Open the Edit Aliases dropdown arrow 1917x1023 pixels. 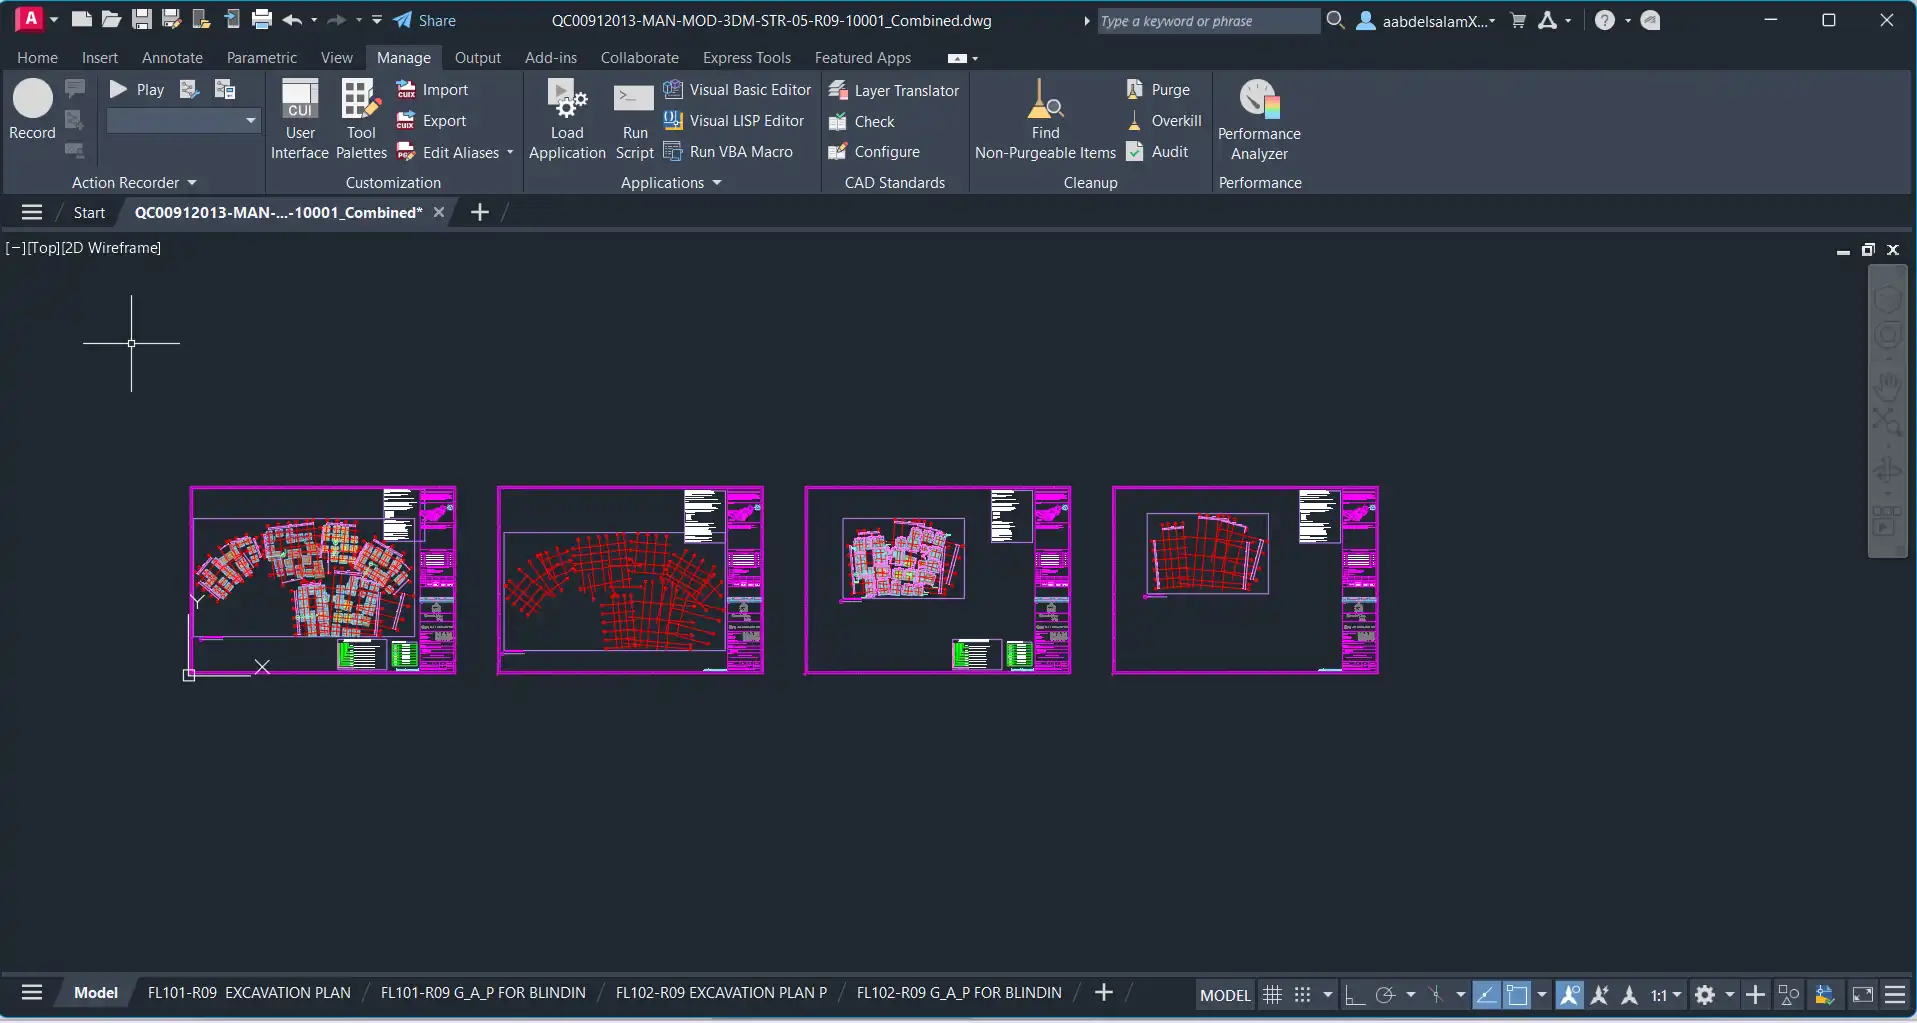tap(510, 152)
